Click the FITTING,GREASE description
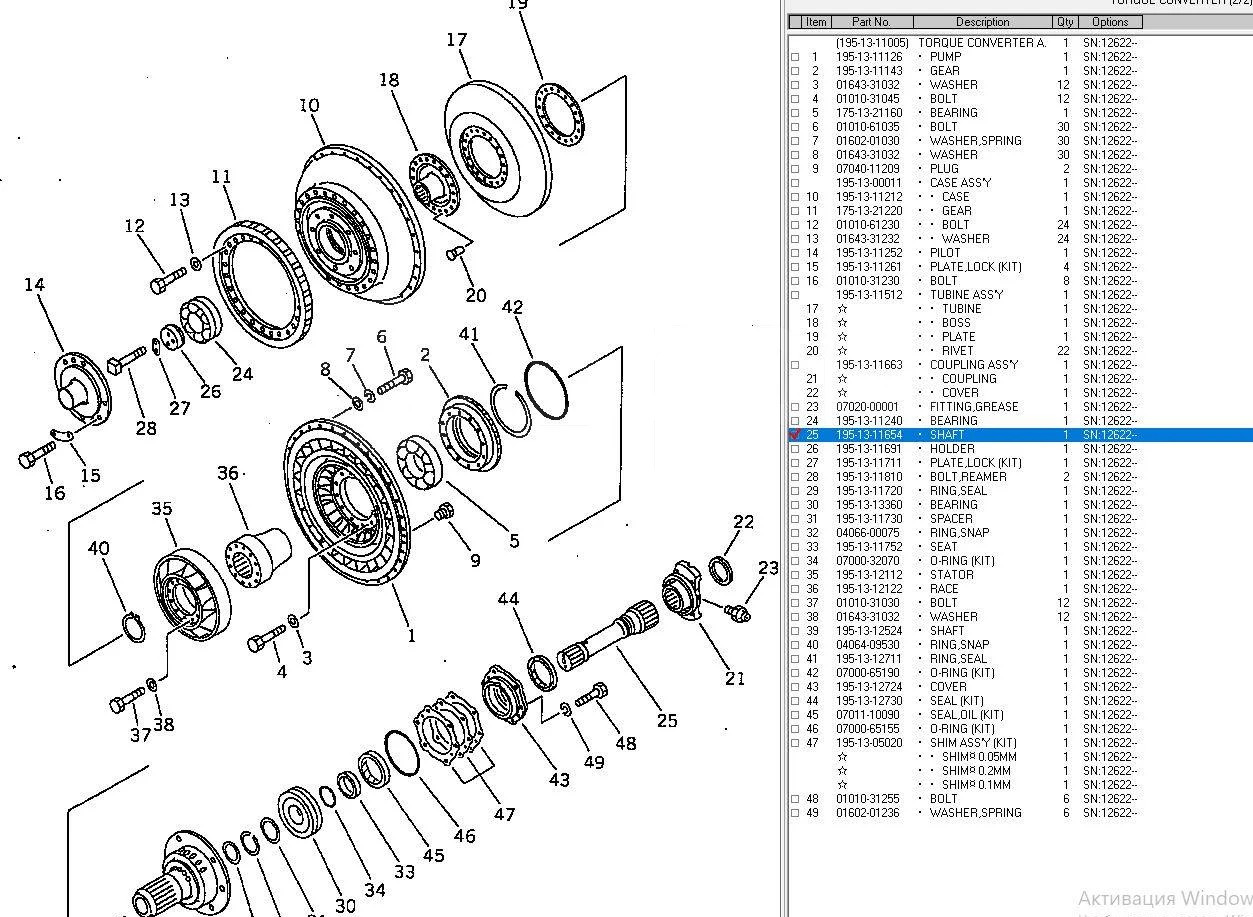This screenshot has width=1253, height=917. tap(974, 407)
